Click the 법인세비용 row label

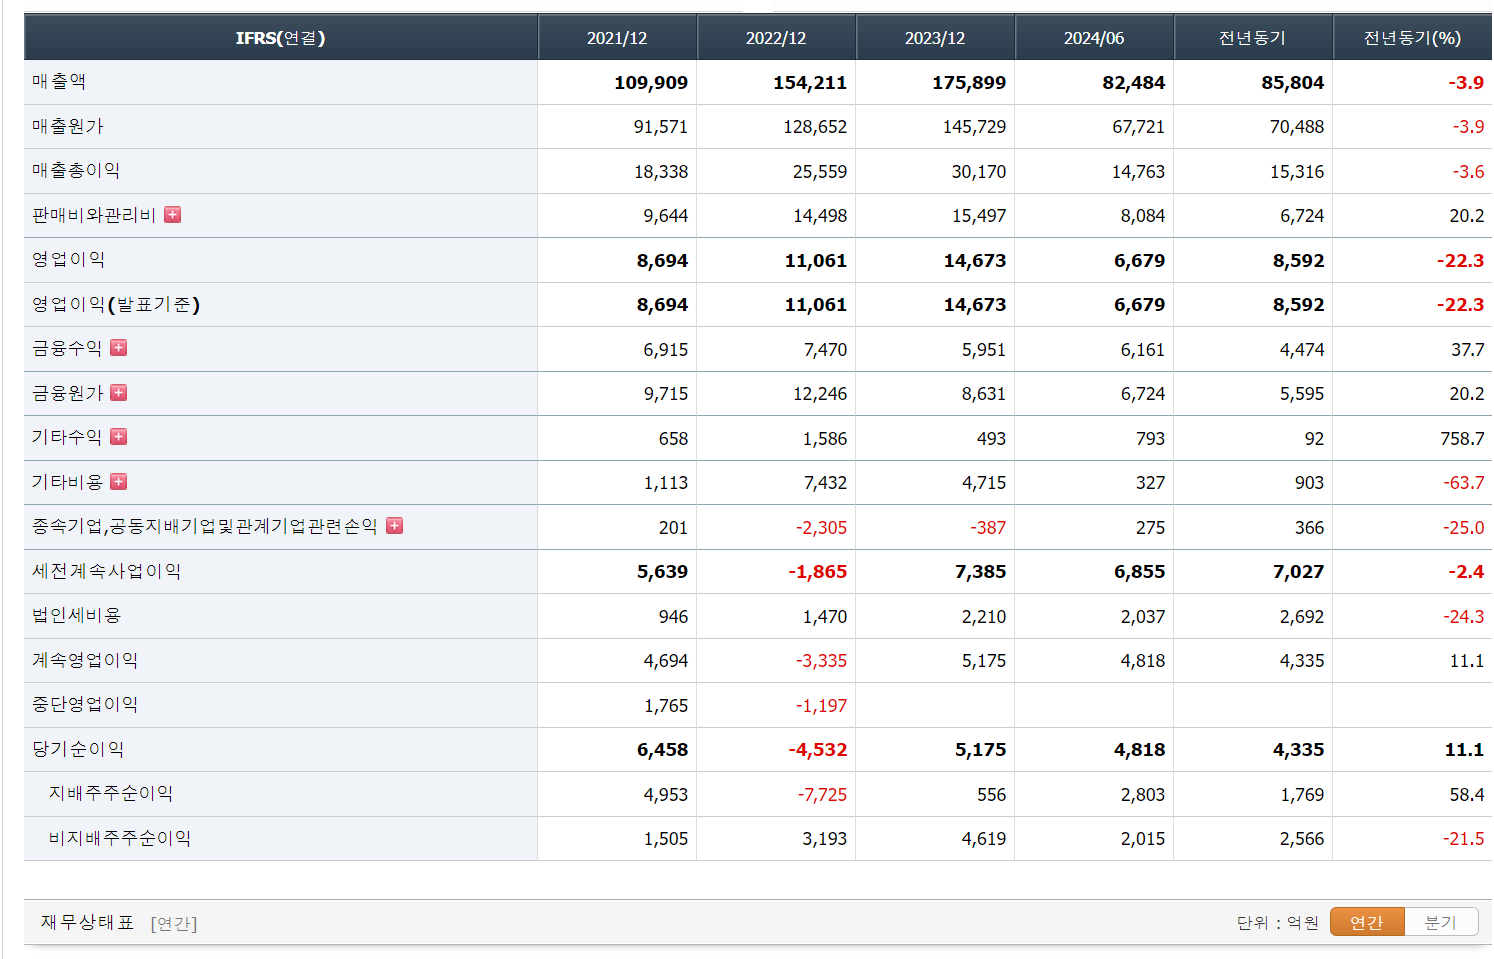[77, 615]
